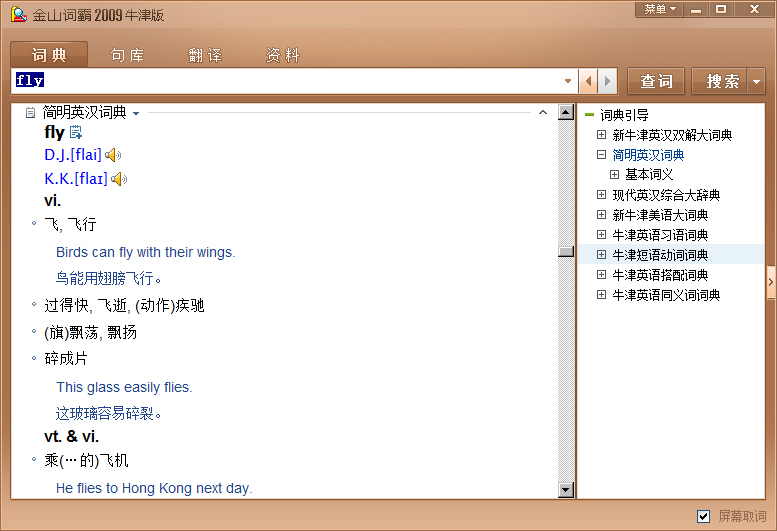The width and height of the screenshot is (777, 531).
Task: Click sentence 'Birds can fly with their wings.'
Action: [x=146, y=252]
